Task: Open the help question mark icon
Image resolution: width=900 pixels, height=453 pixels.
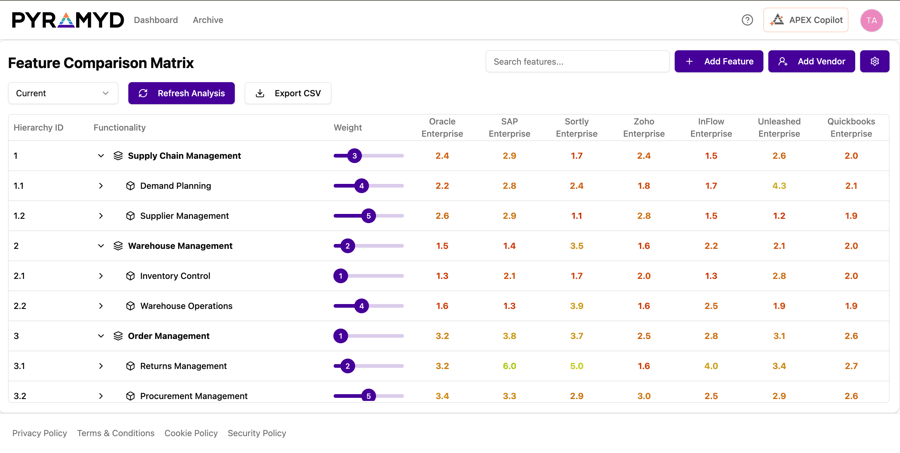Action: (747, 20)
